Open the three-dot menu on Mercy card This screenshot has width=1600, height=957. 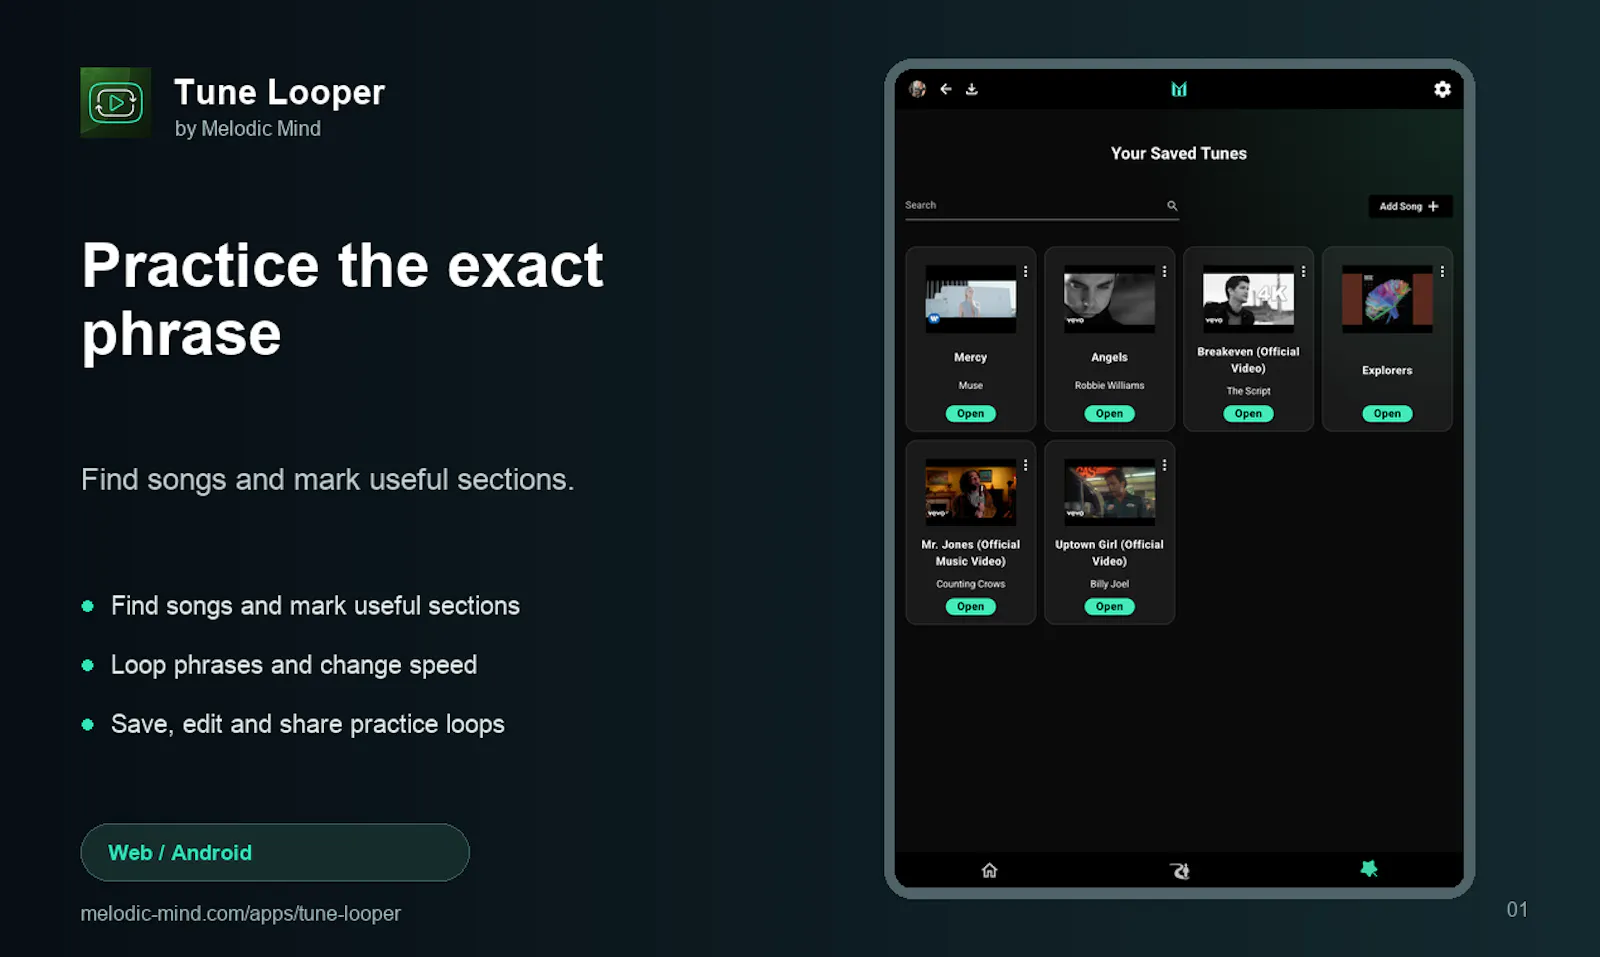coord(1025,271)
